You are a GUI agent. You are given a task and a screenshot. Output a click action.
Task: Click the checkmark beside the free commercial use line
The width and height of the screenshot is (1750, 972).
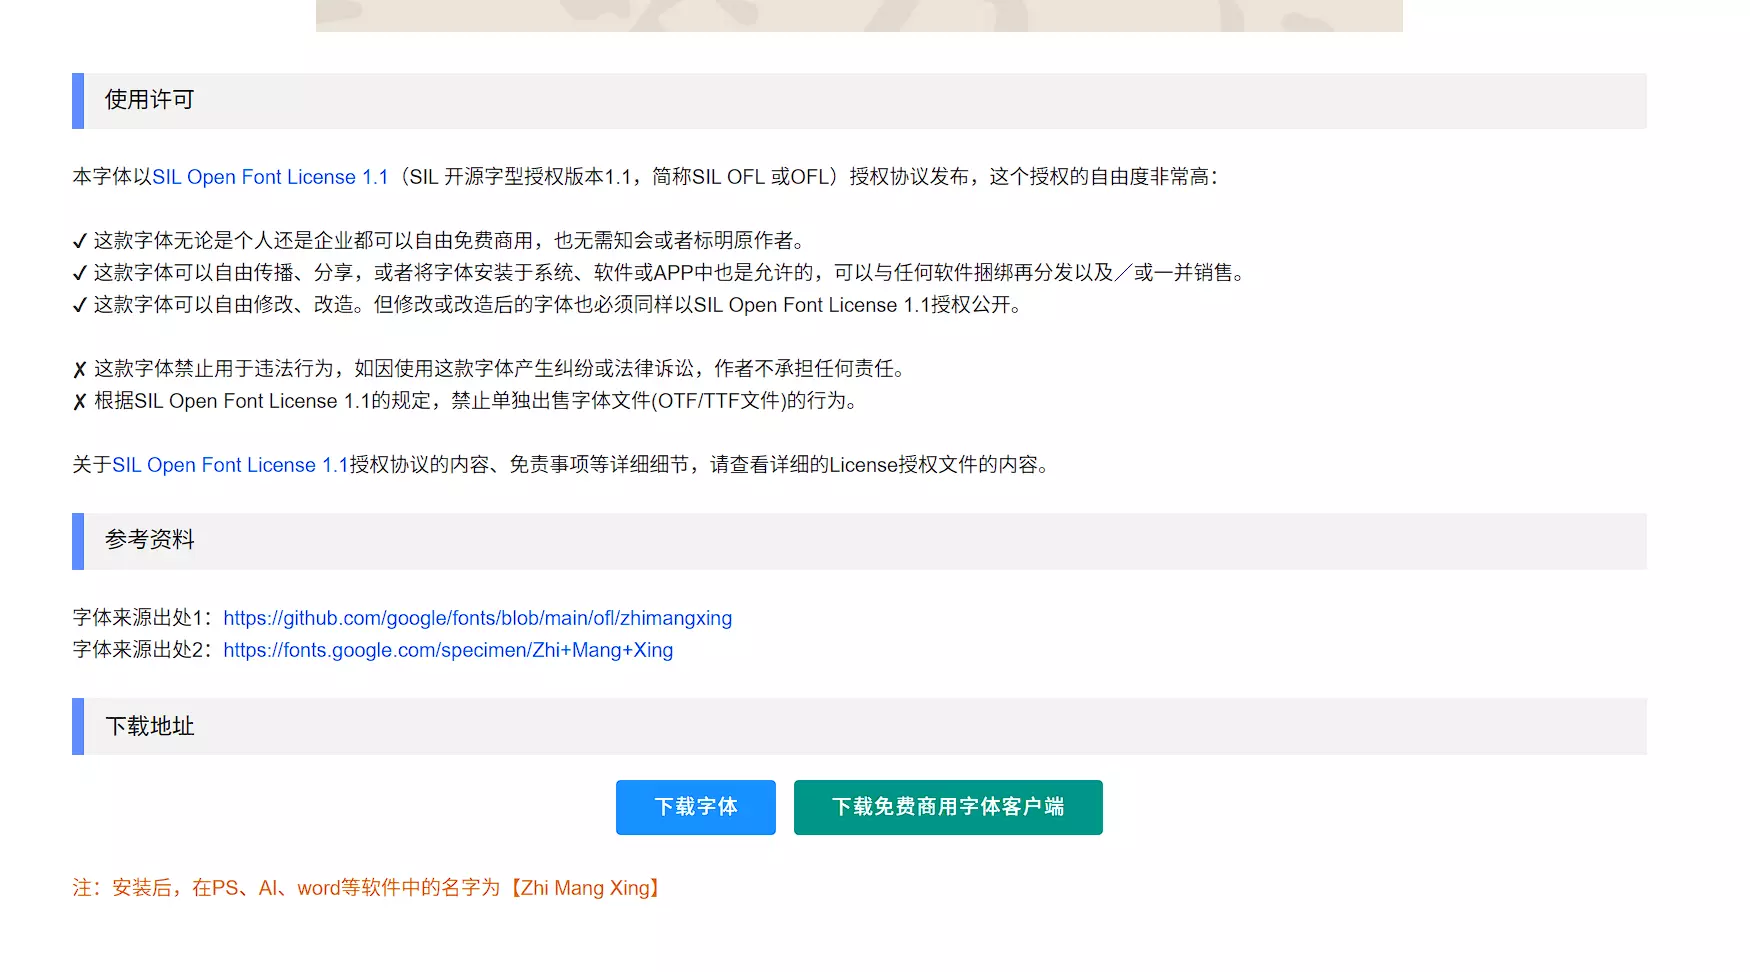point(80,241)
